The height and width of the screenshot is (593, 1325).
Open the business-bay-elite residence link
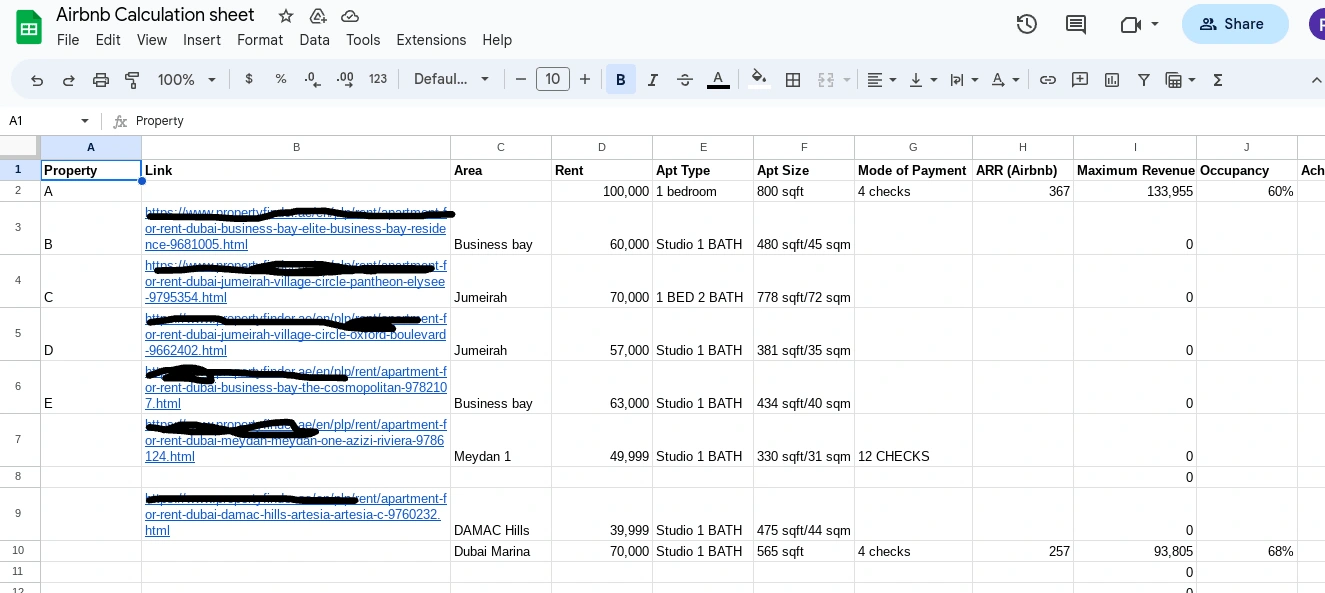click(296, 228)
